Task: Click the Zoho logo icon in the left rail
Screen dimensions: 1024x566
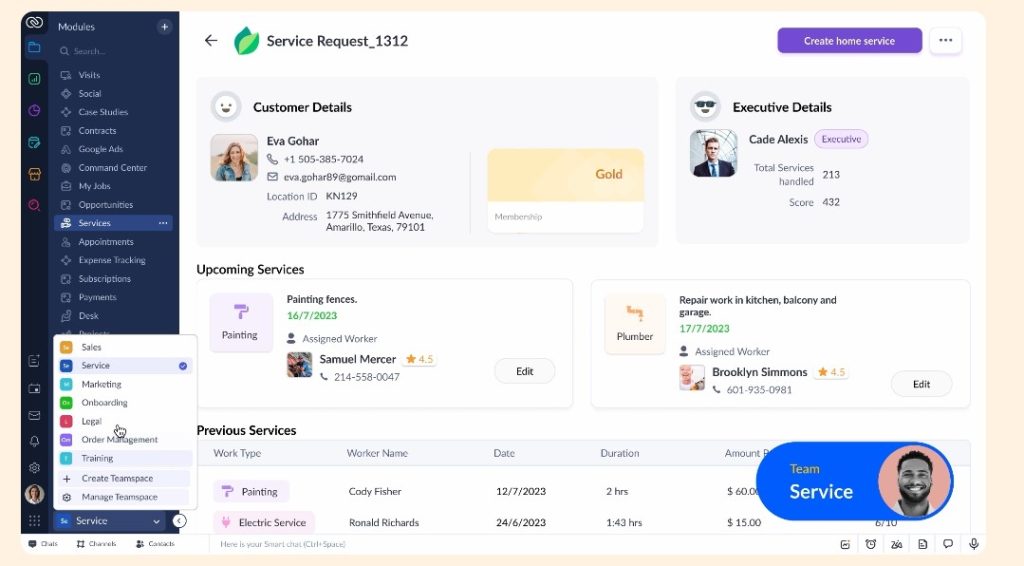Action: point(34,23)
